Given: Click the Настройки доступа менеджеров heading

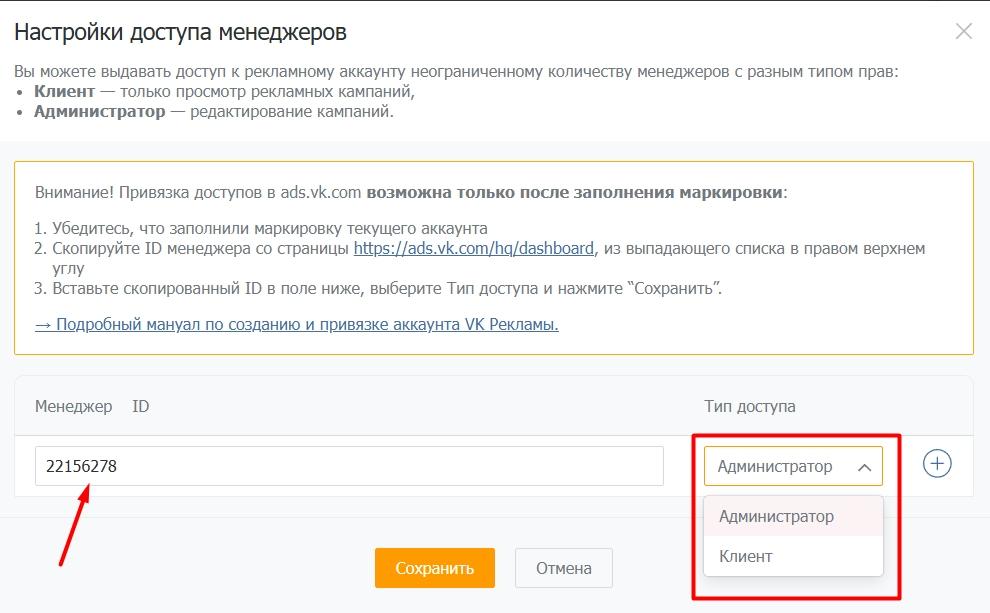Looking at the screenshot, I should (180, 32).
